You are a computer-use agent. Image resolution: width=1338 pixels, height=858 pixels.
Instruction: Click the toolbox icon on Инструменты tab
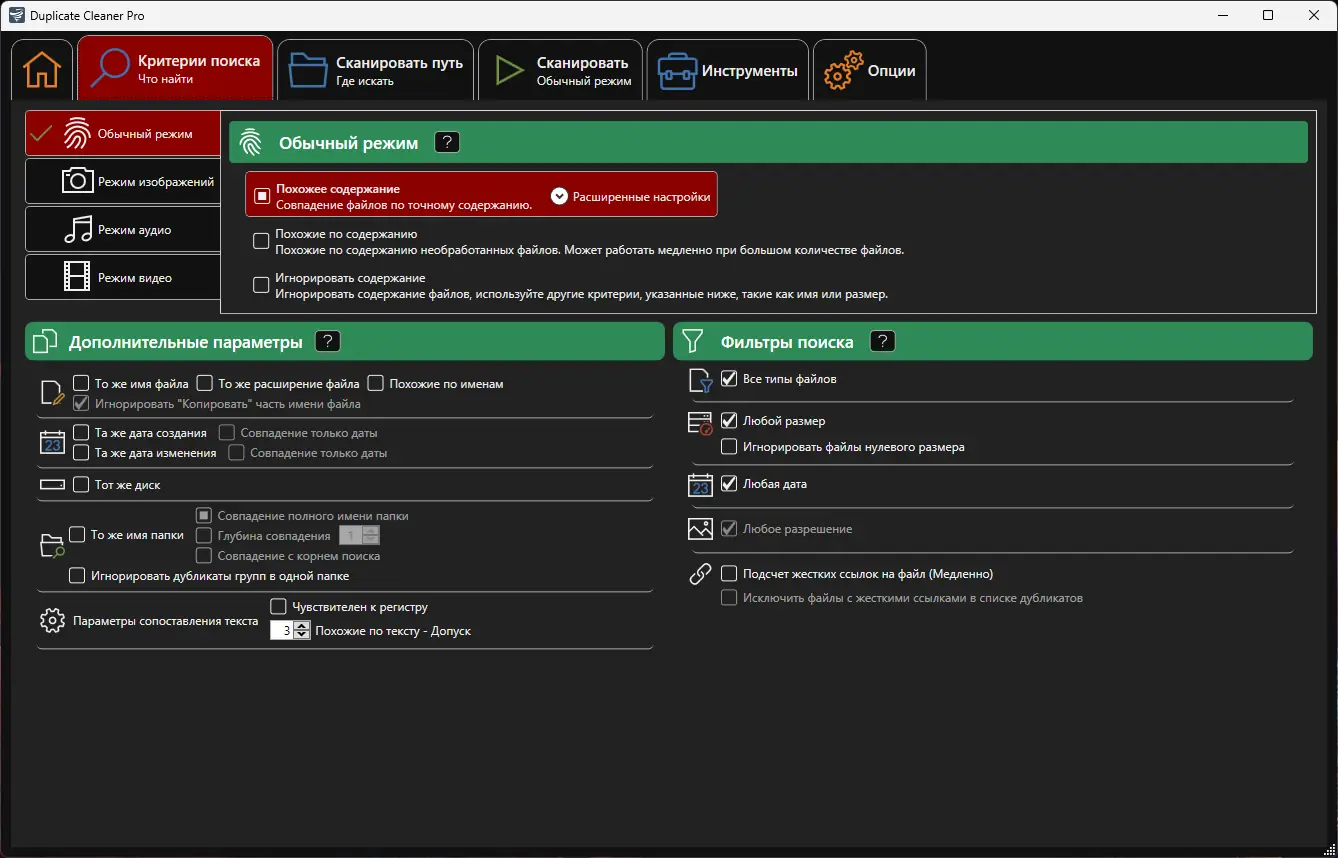677,70
